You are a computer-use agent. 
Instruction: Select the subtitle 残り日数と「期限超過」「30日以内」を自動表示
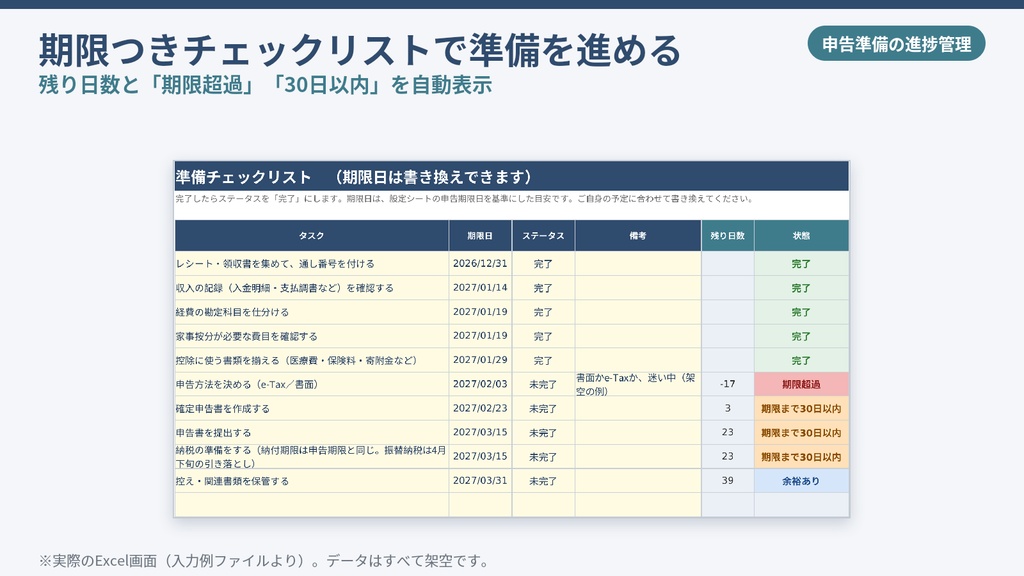265,85
